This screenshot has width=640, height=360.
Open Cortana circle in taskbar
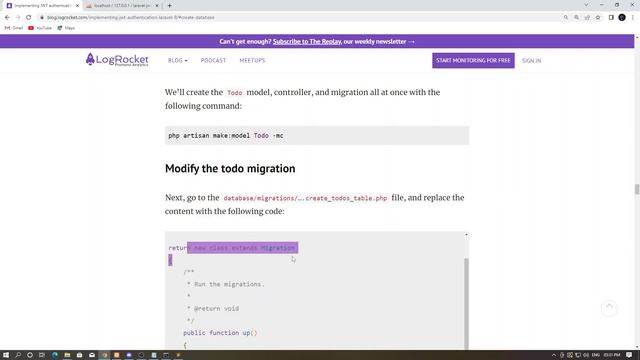coord(30,355)
